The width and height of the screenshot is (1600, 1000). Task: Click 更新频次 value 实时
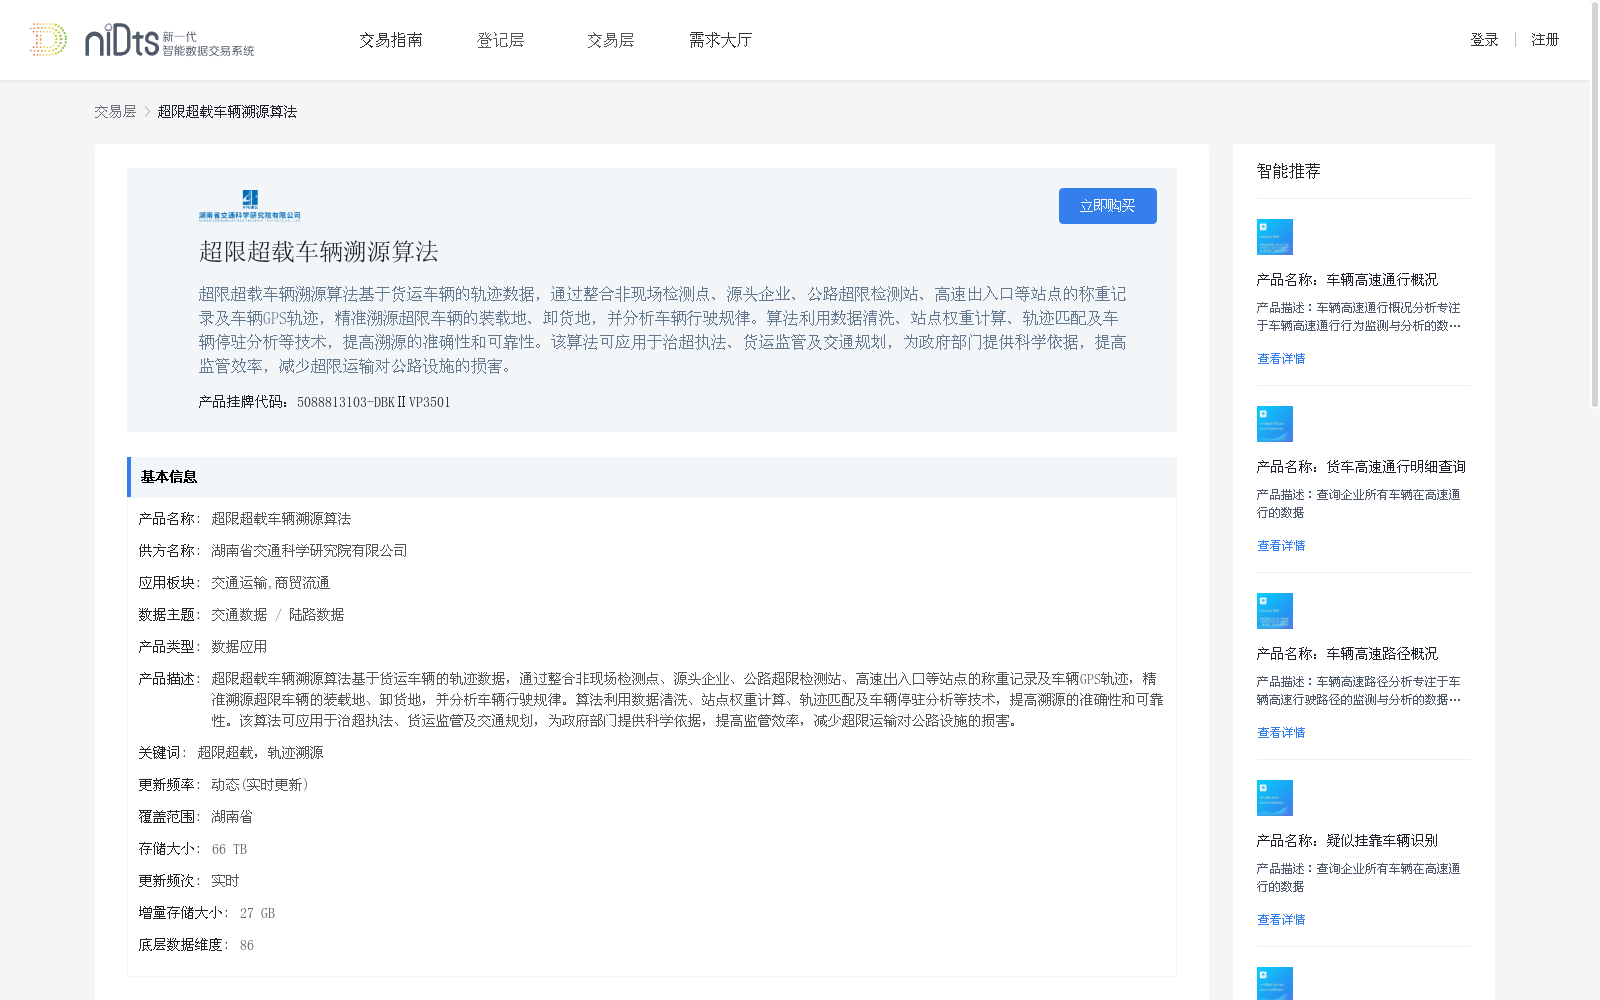point(225,881)
